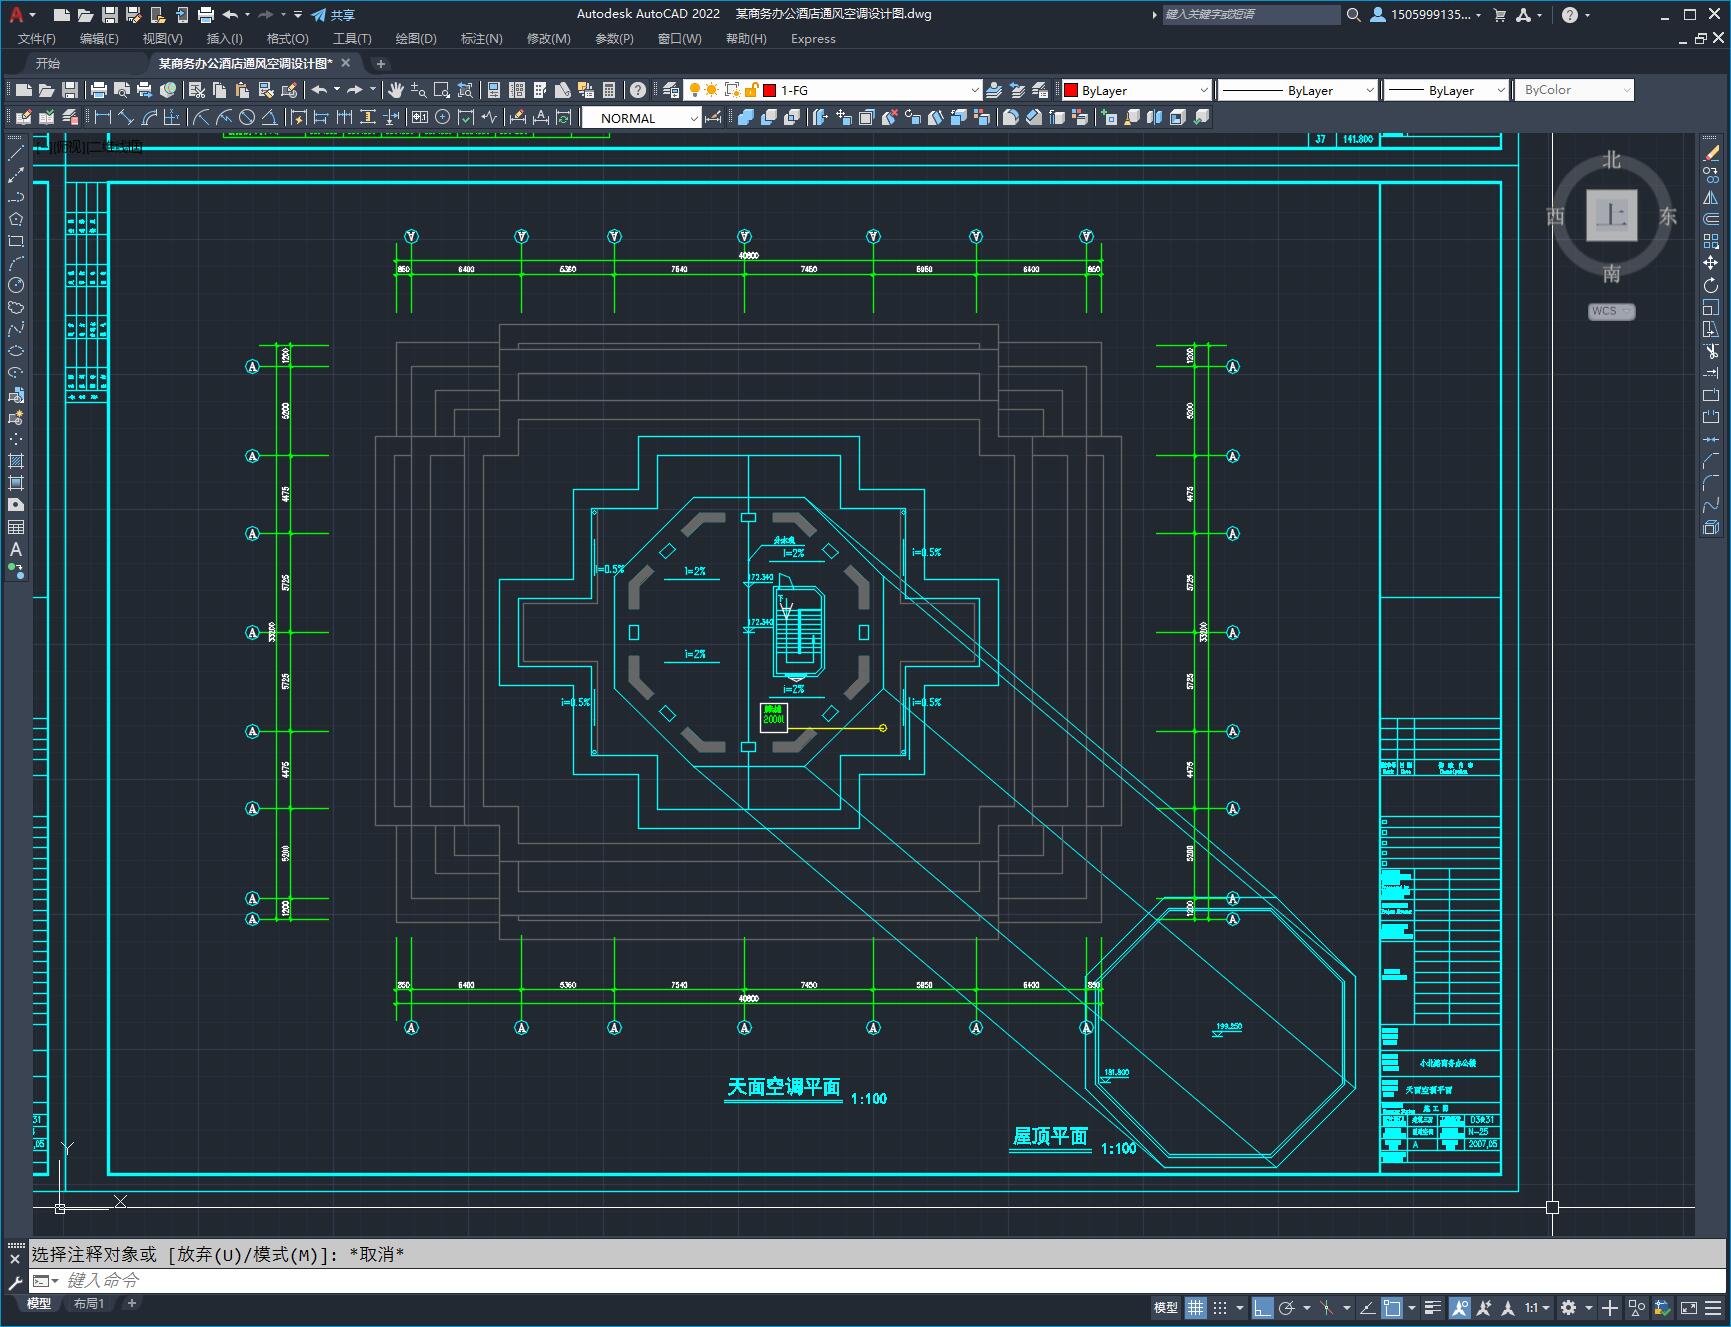
Task: Click ViewCube 上 top face
Action: click(1611, 215)
